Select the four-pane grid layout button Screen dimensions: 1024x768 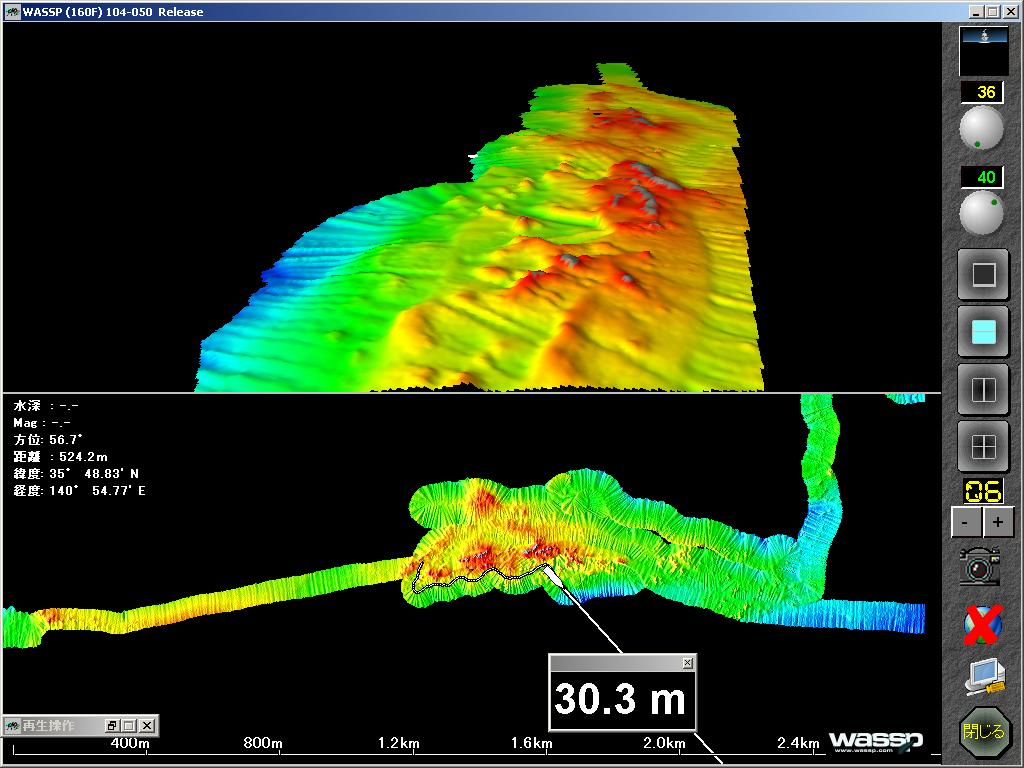click(x=984, y=447)
